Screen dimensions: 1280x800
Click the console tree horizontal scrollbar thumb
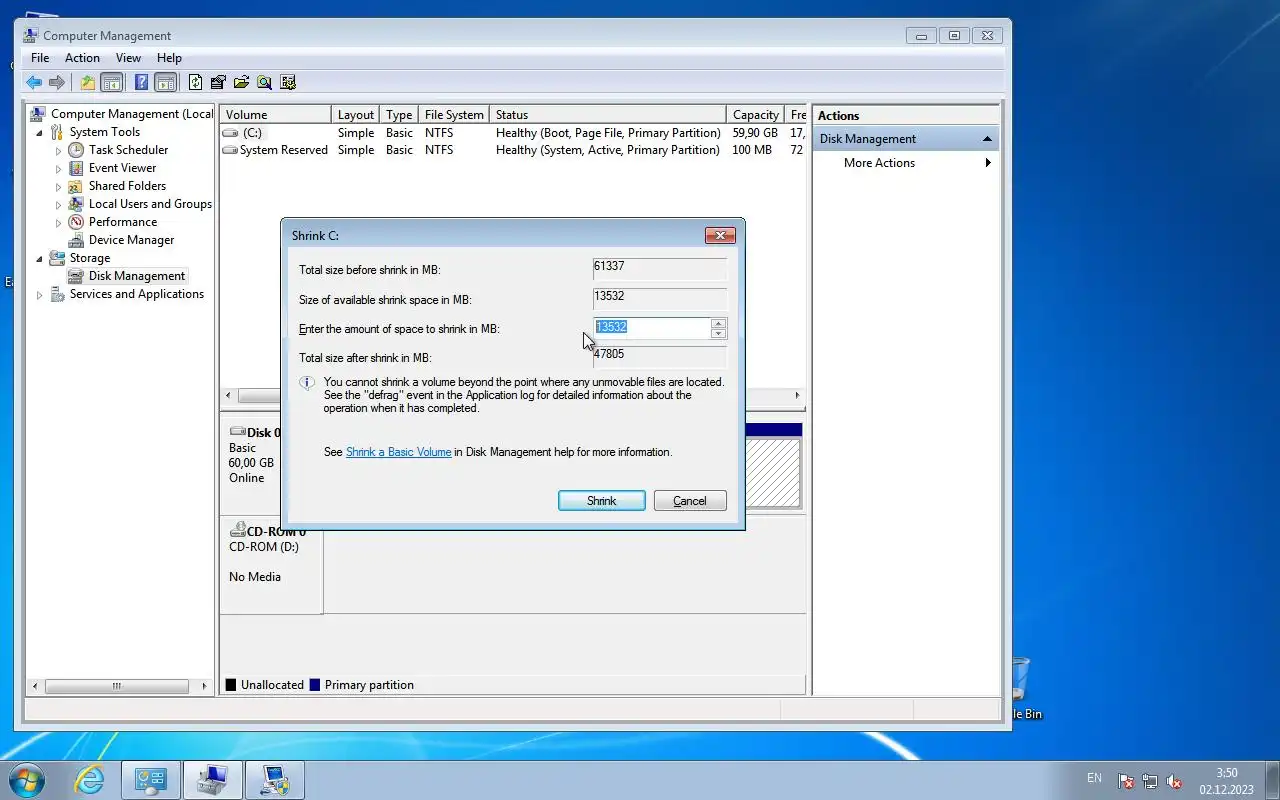(117, 686)
